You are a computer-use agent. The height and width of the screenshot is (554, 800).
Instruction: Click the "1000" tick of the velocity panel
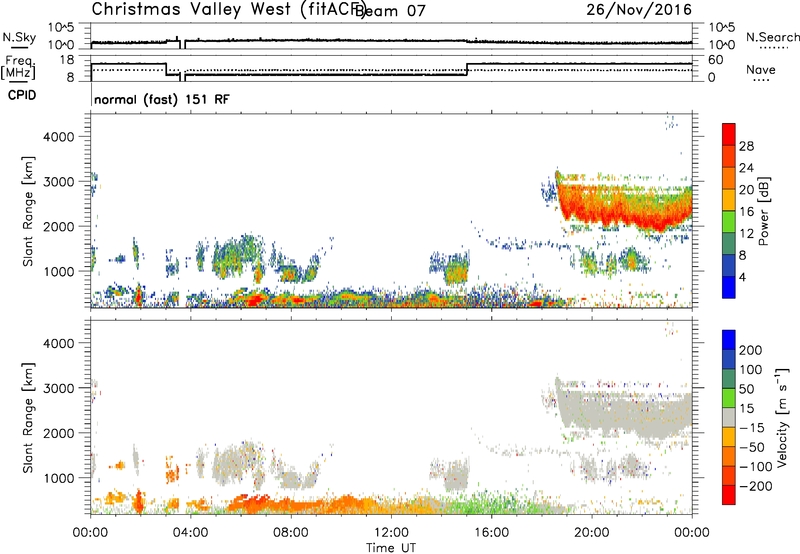pyautogui.click(x=59, y=478)
